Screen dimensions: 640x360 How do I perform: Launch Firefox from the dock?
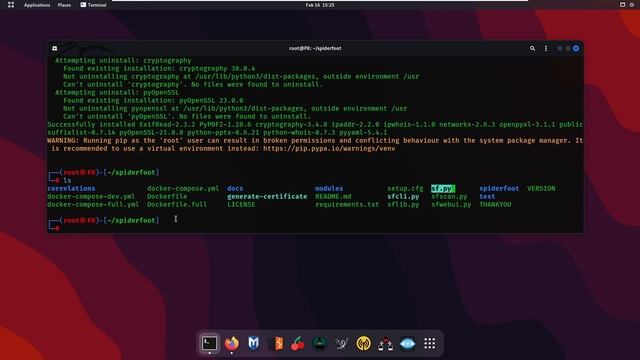pos(231,343)
